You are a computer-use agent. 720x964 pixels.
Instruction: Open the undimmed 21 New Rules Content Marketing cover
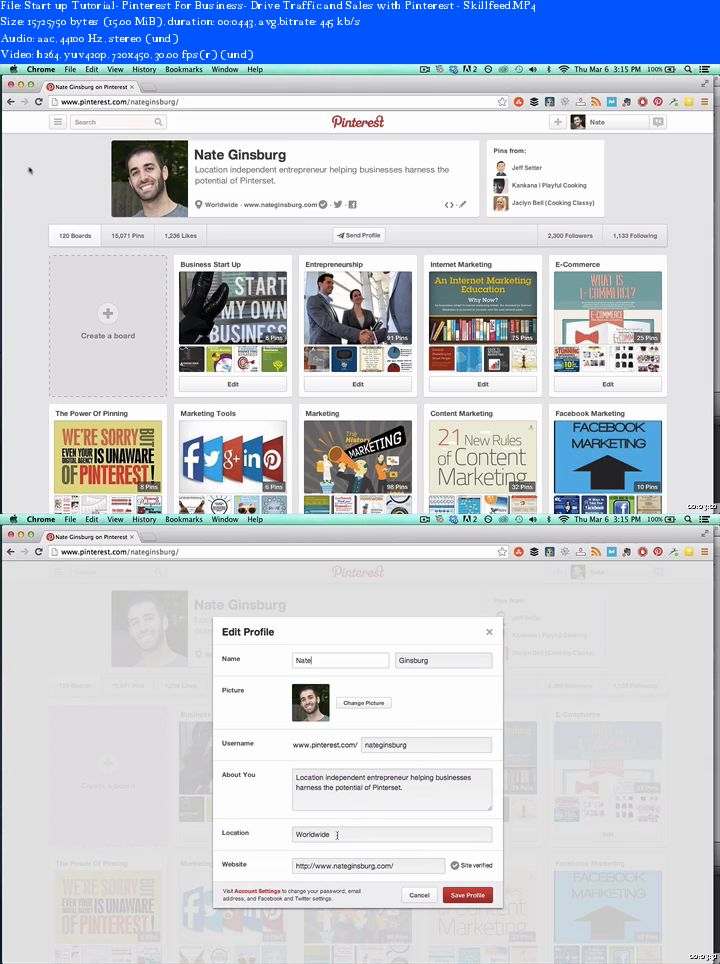(x=483, y=457)
